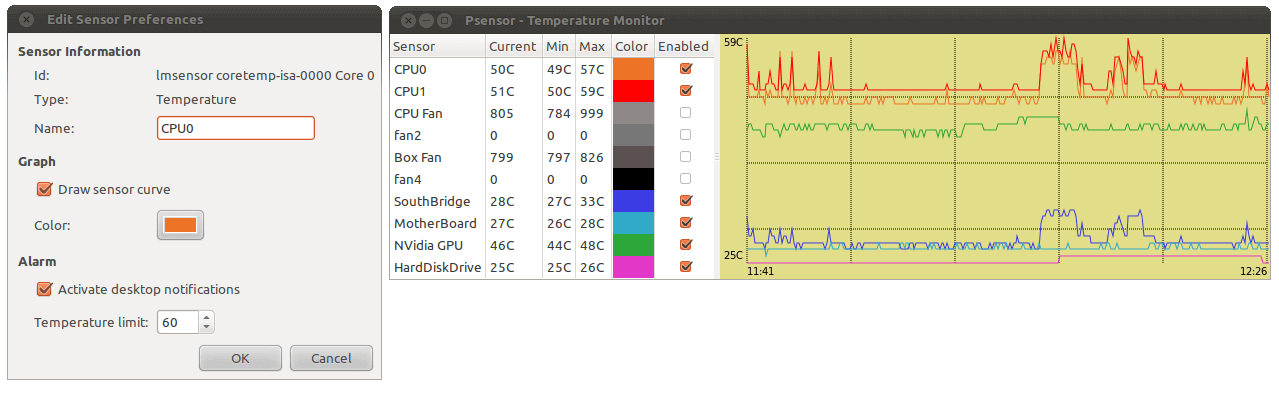
Task: Close the Edit Sensor Preferences dialog
Action: (26, 19)
